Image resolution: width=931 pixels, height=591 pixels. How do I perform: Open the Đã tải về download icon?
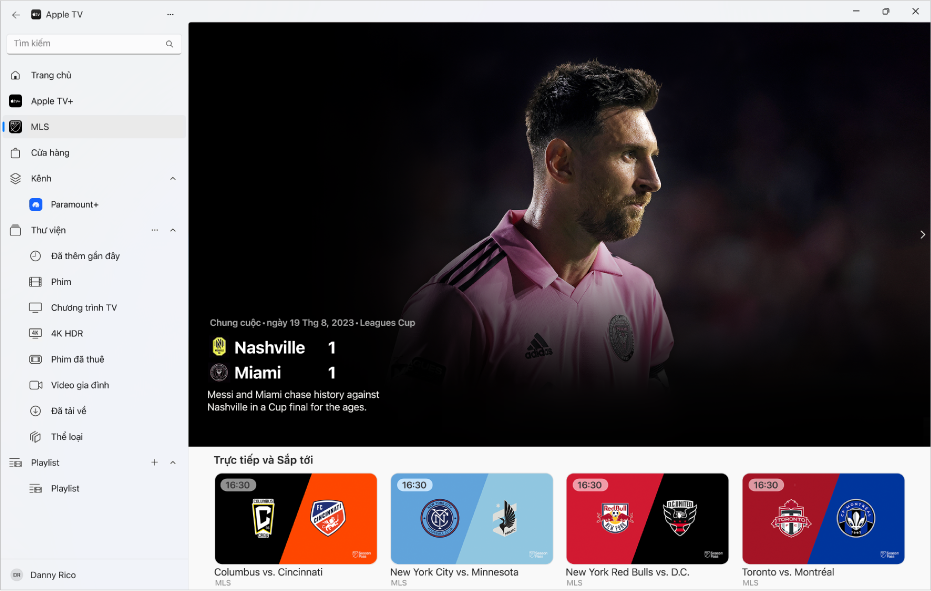pos(36,411)
